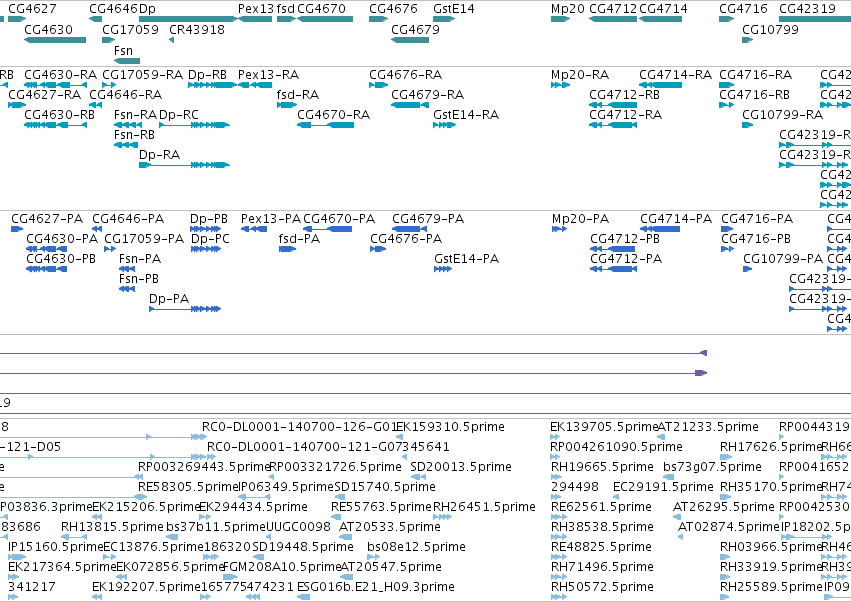Click the CG4679-PA protein label
Image resolution: width=851 pixels, height=602 pixels.
coord(428,219)
